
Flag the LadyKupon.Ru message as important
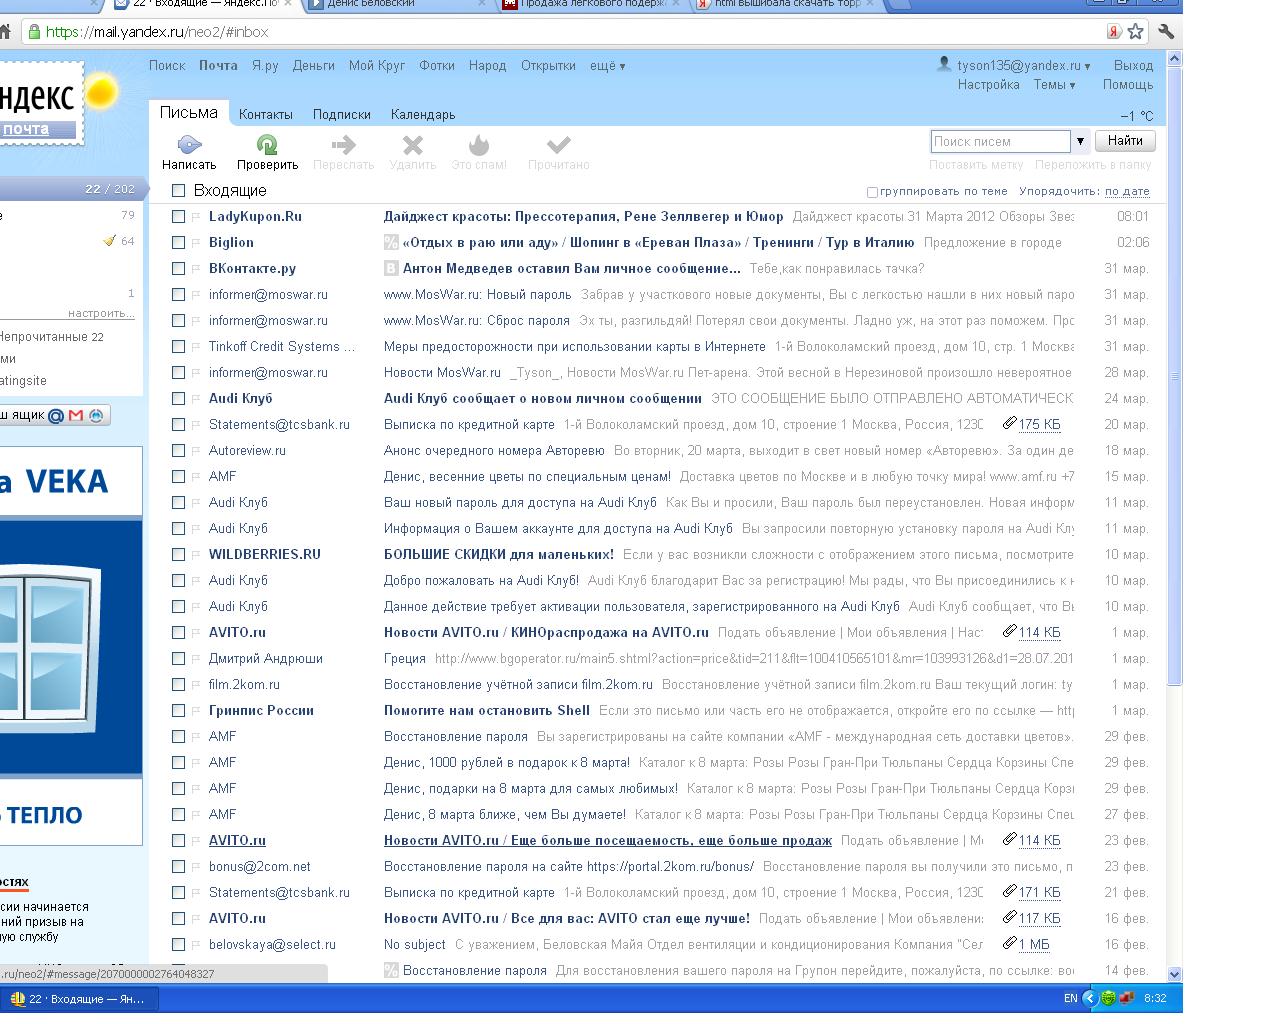coord(196,216)
